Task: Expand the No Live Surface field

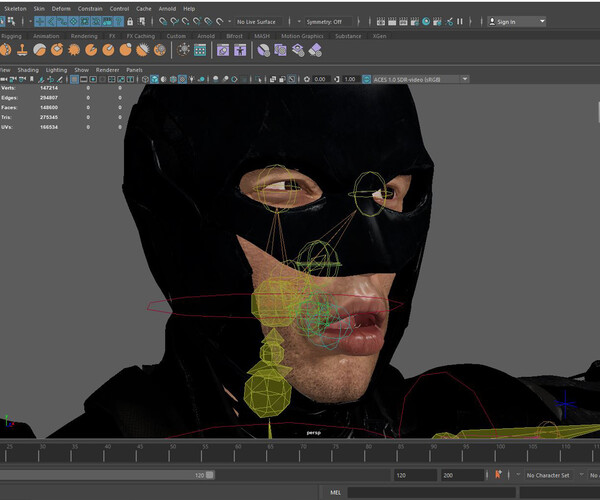Action: [x=258, y=22]
